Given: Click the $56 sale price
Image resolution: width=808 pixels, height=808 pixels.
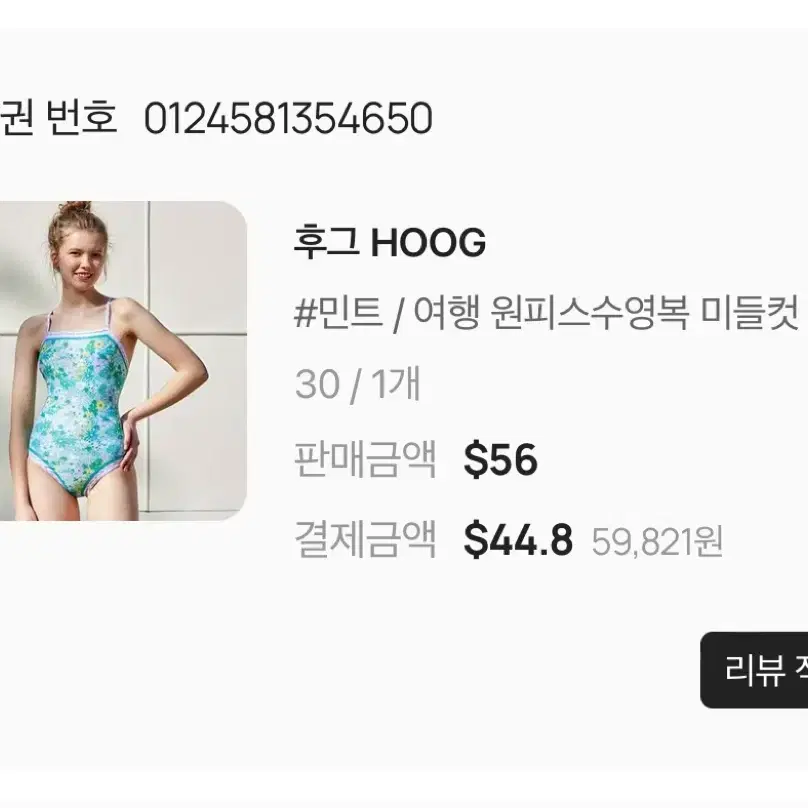Looking at the screenshot, I should click(x=500, y=459).
